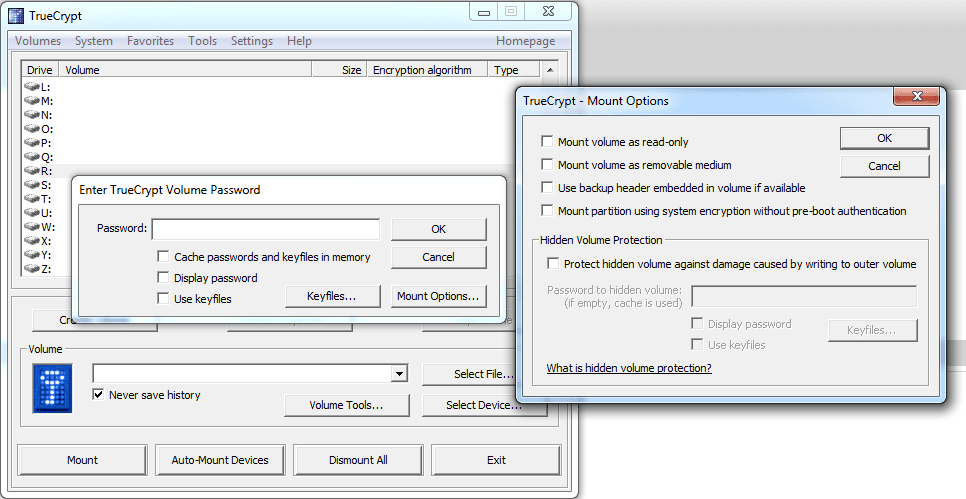
Task: Select drive R: in the drive list
Action: [38, 171]
